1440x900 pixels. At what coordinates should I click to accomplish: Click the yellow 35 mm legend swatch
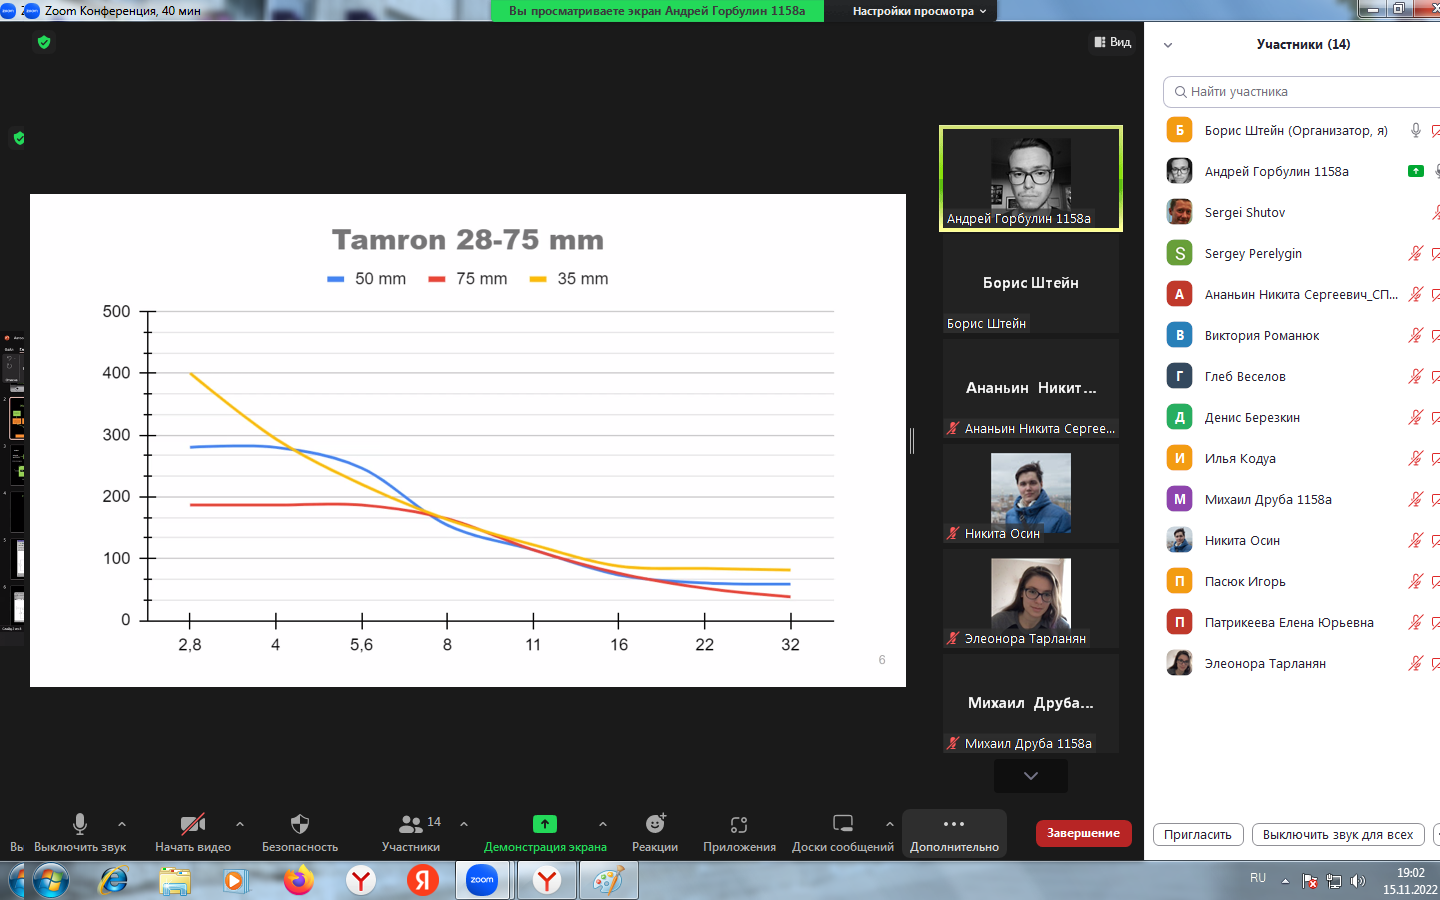[x=538, y=279]
